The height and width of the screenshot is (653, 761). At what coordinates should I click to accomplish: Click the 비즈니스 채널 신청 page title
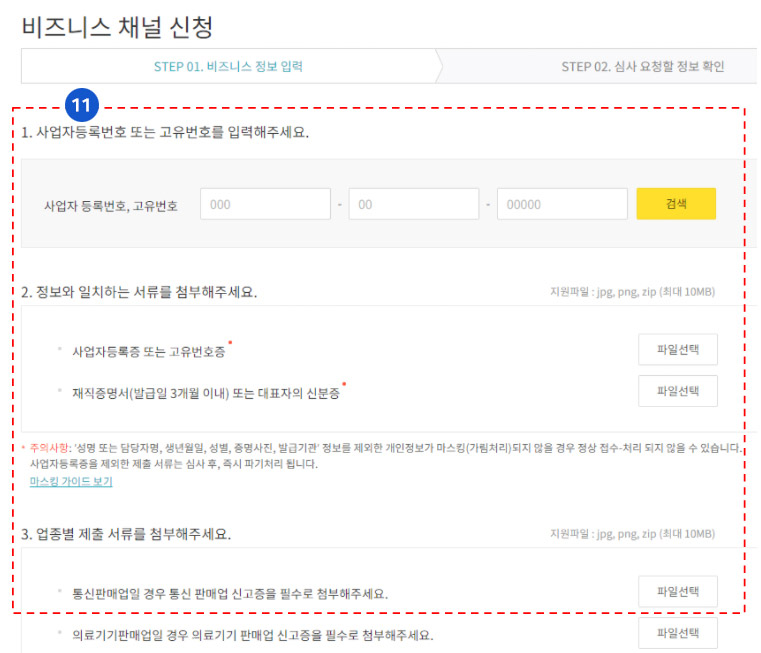point(117,26)
